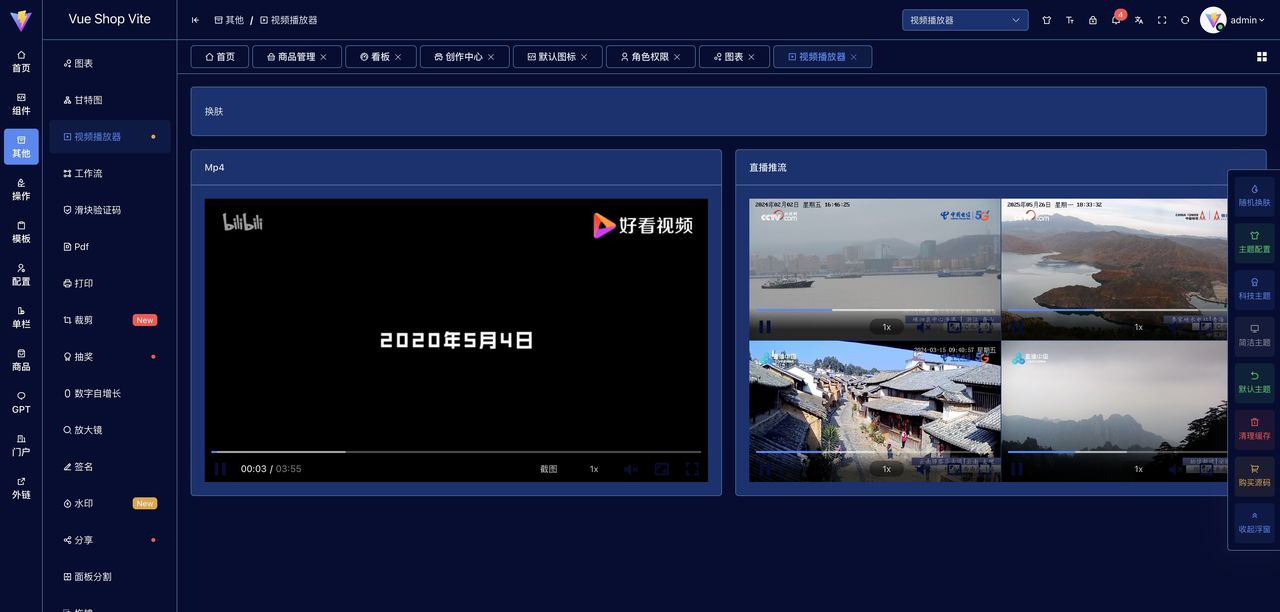Toggle fullscreen mode in the top bar

pyautogui.click(x=1162, y=20)
